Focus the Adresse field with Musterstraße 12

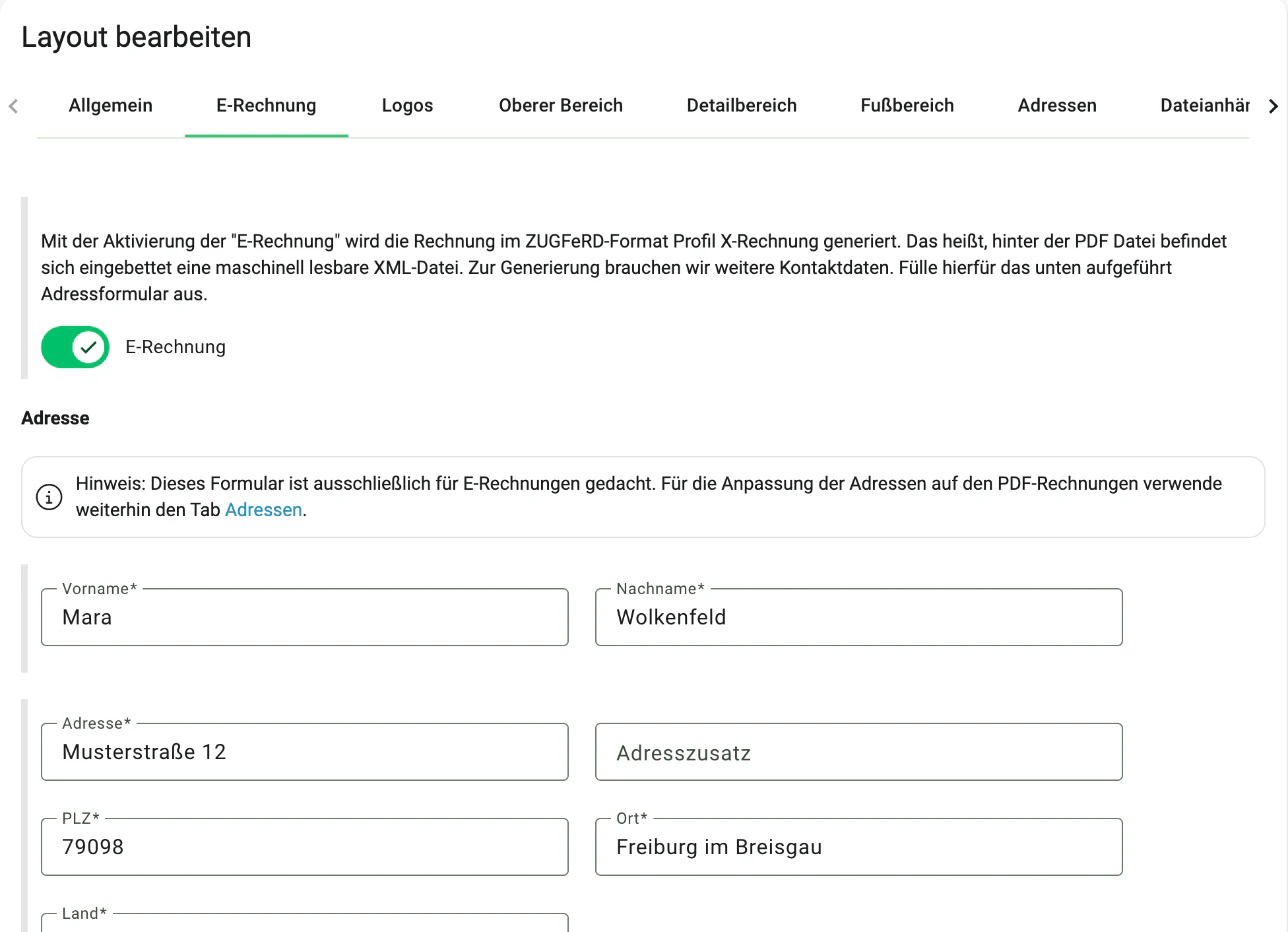click(x=305, y=752)
